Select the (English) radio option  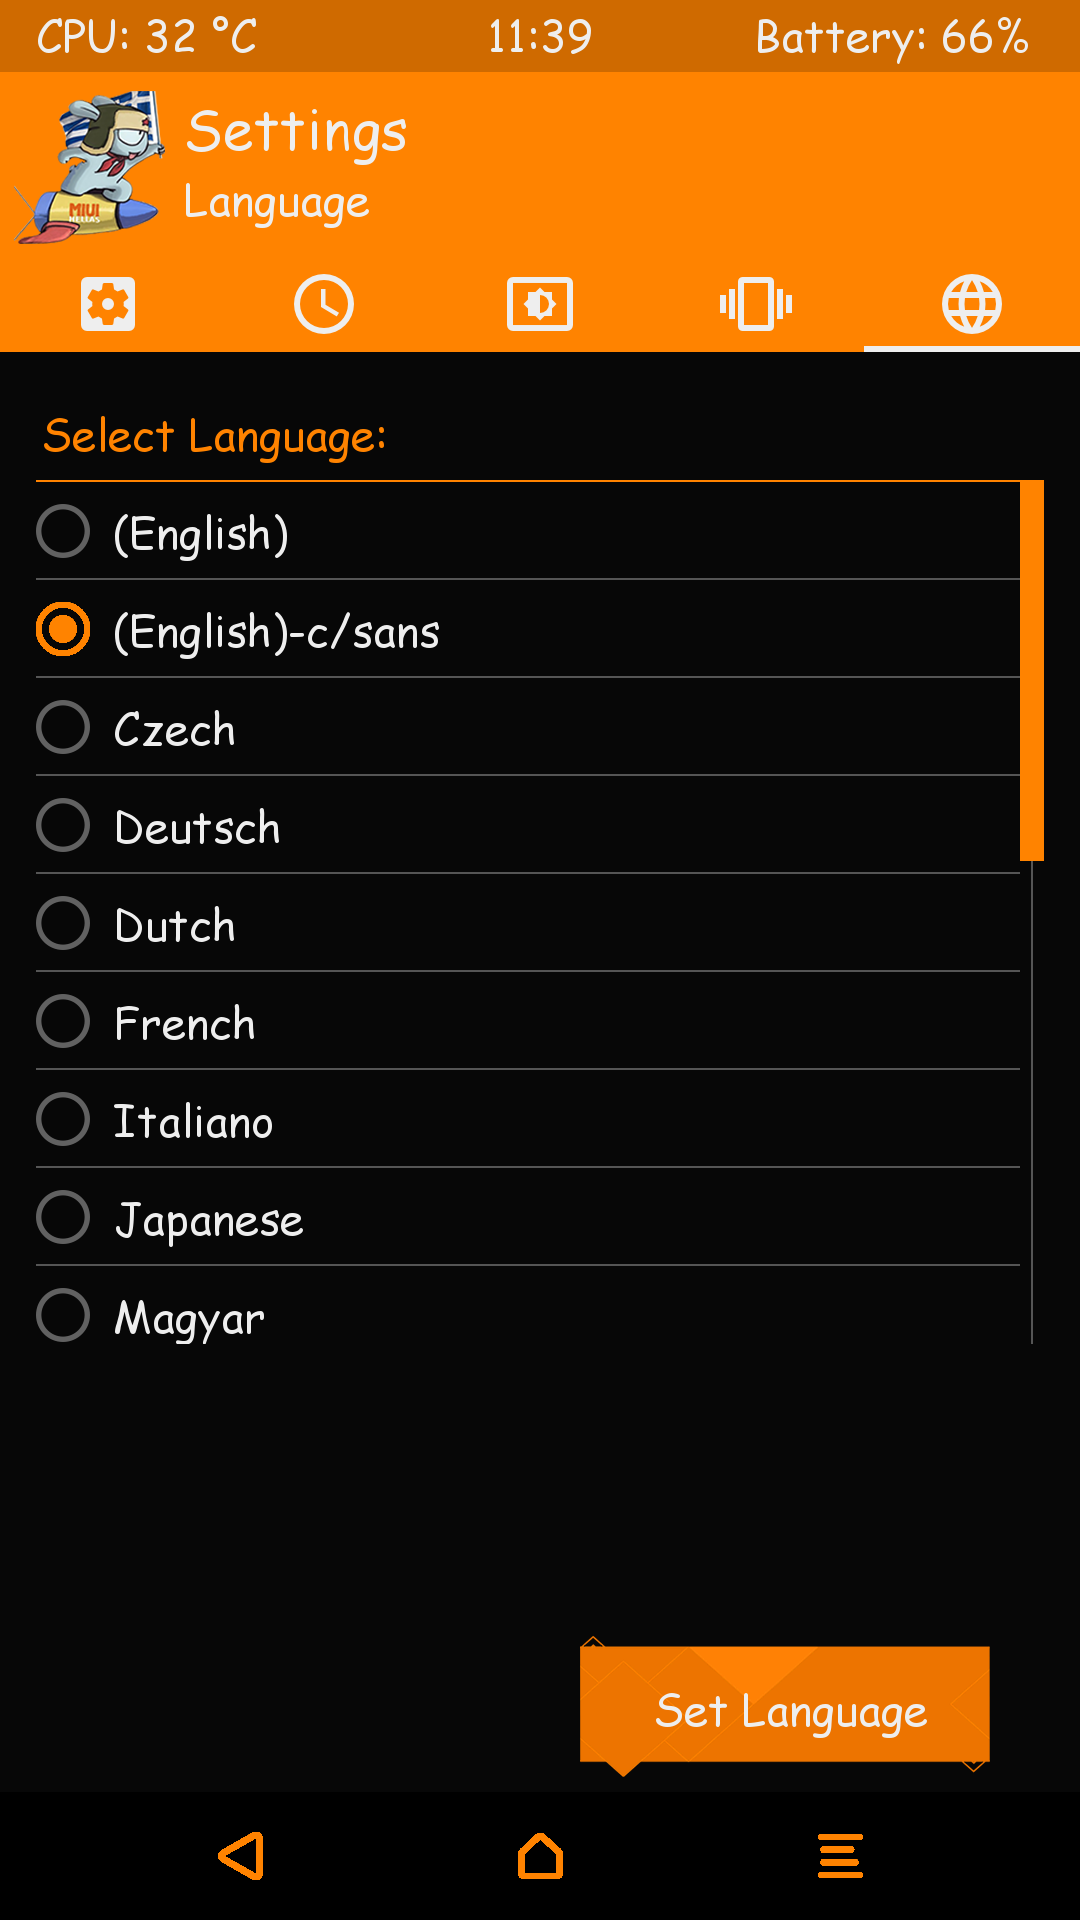pos(63,531)
